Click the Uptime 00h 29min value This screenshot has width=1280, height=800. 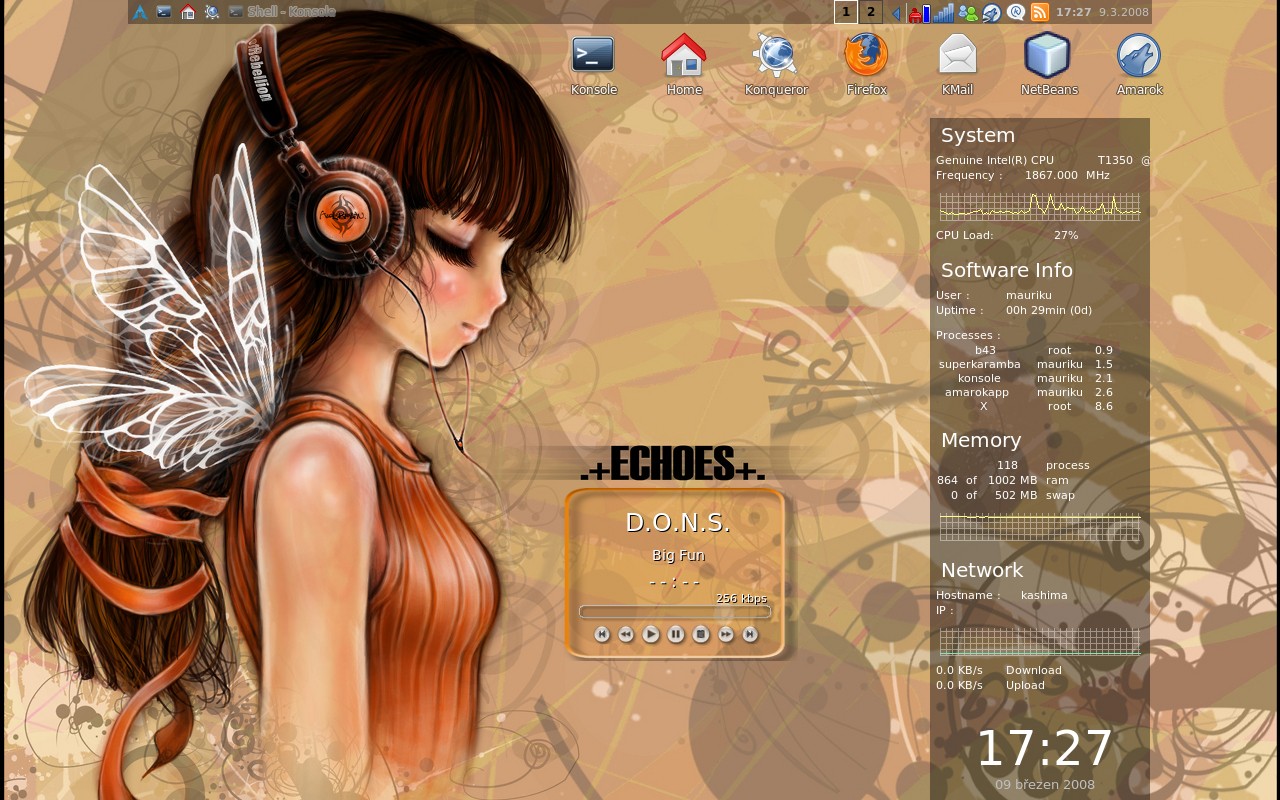[1049, 310]
